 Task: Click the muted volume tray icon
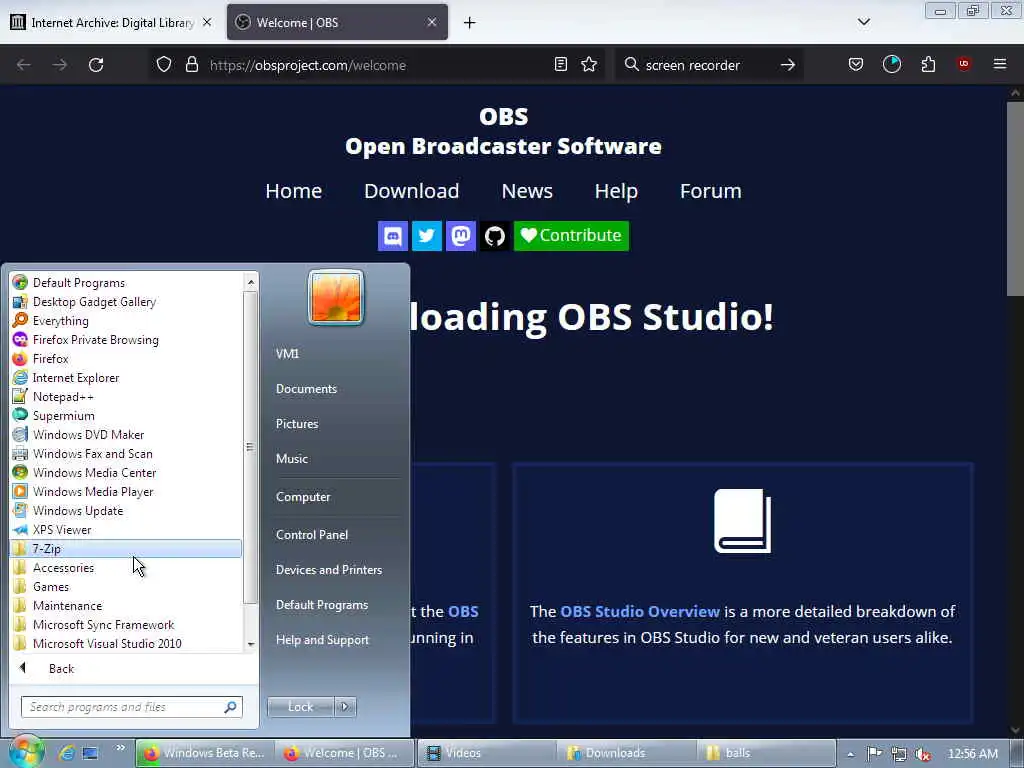[923, 754]
